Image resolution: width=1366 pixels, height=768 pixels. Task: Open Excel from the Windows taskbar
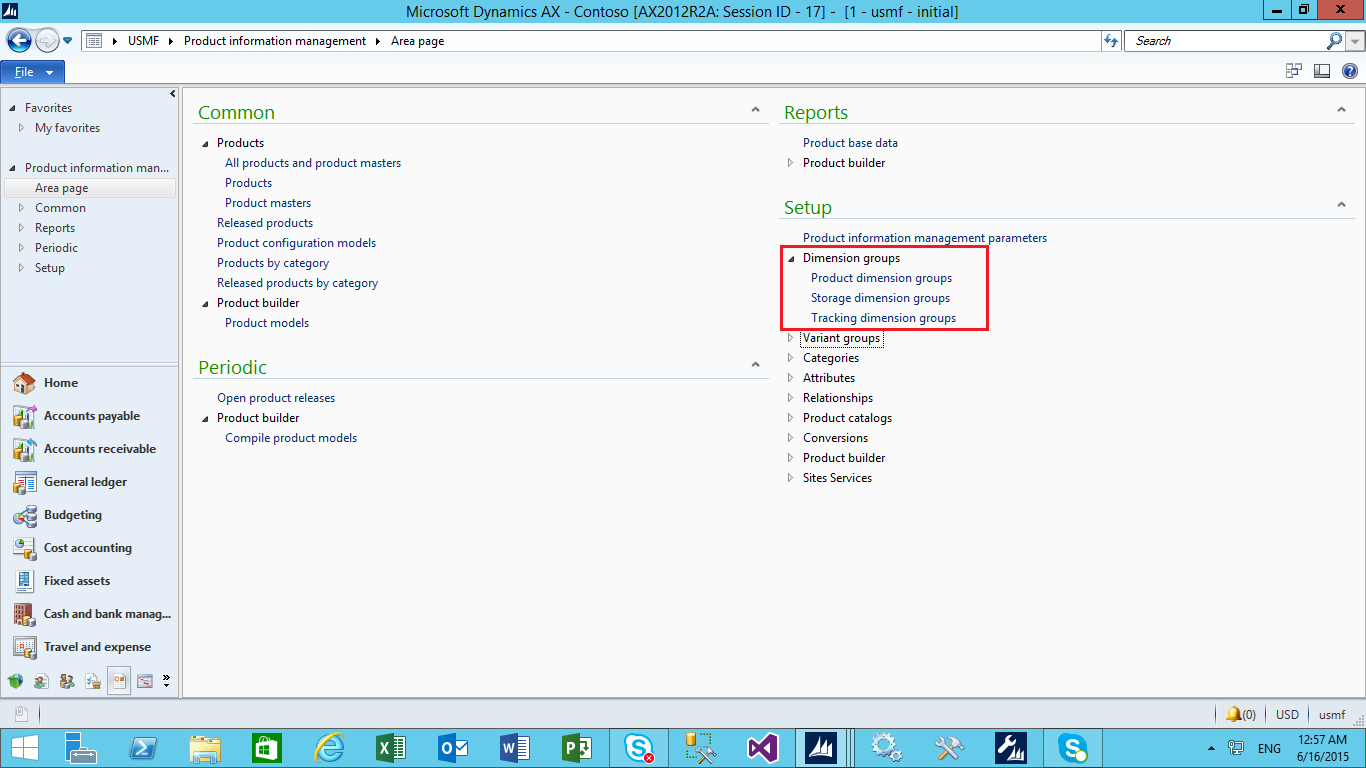click(389, 747)
